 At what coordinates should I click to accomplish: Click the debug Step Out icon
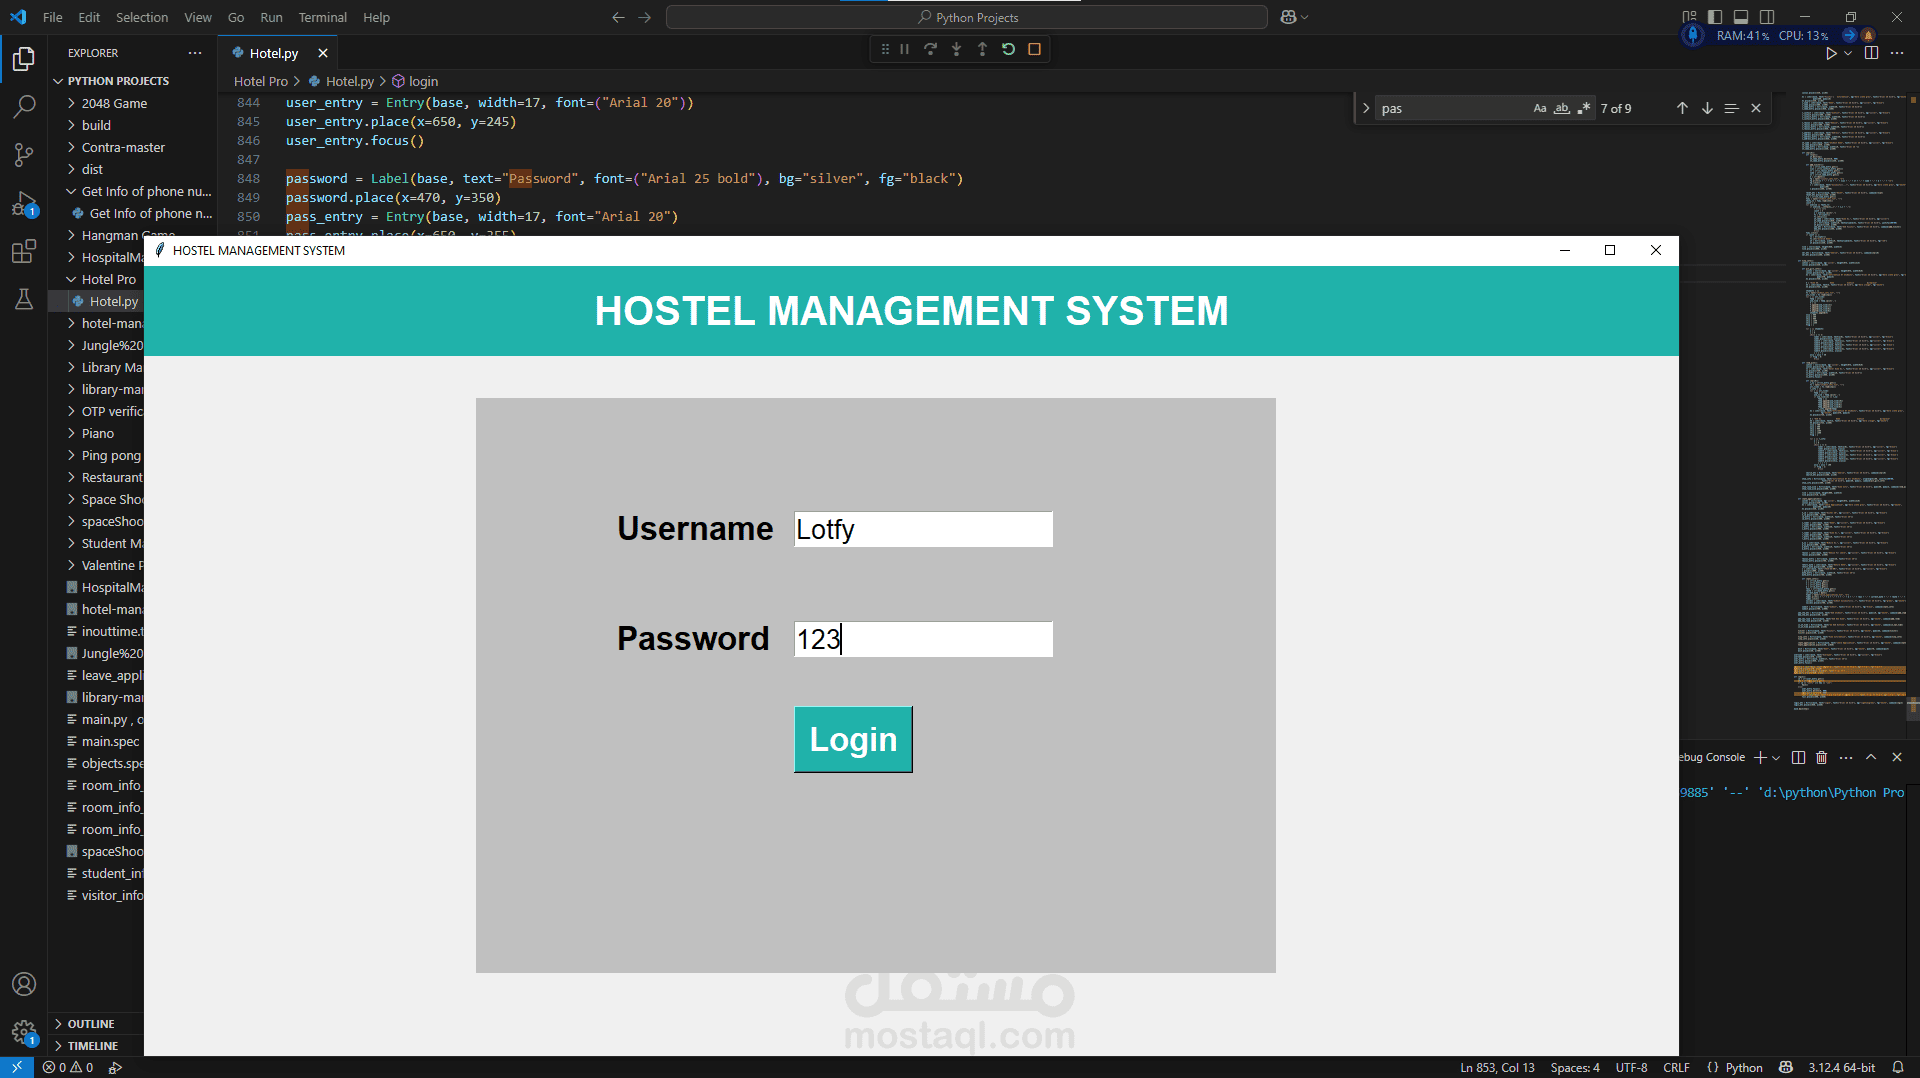pyautogui.click(x=983, y=49)
